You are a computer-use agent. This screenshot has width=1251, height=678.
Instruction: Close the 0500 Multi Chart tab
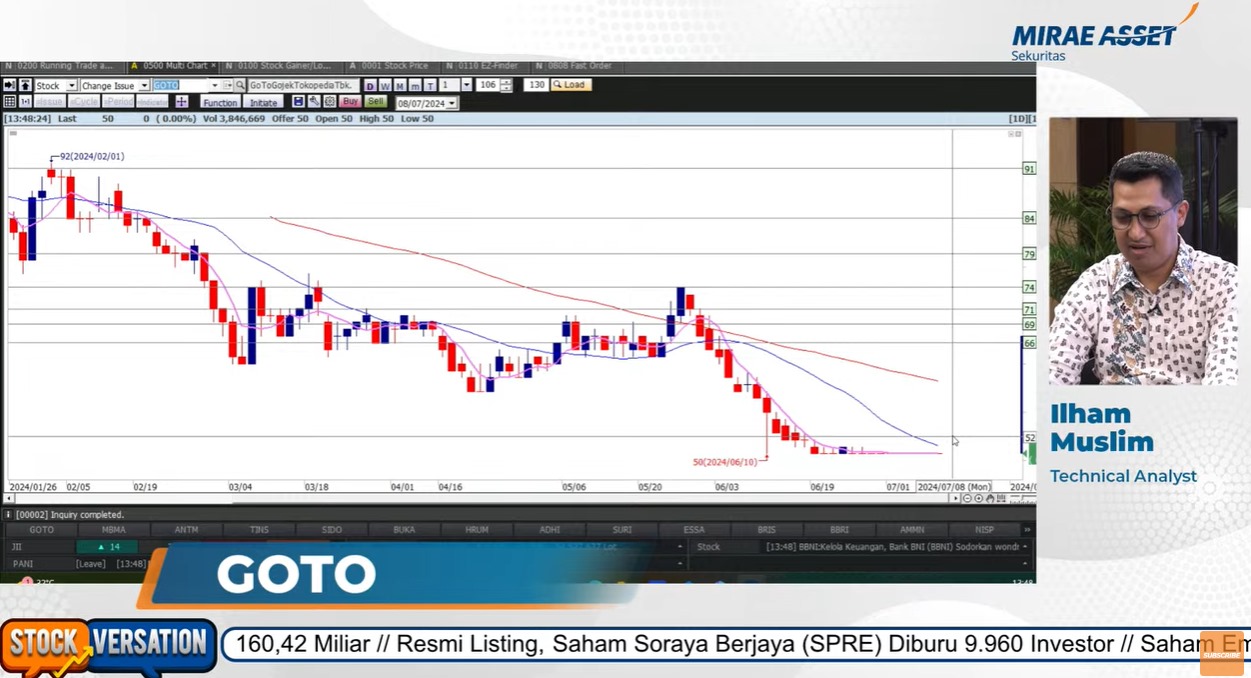click(213, 66)
